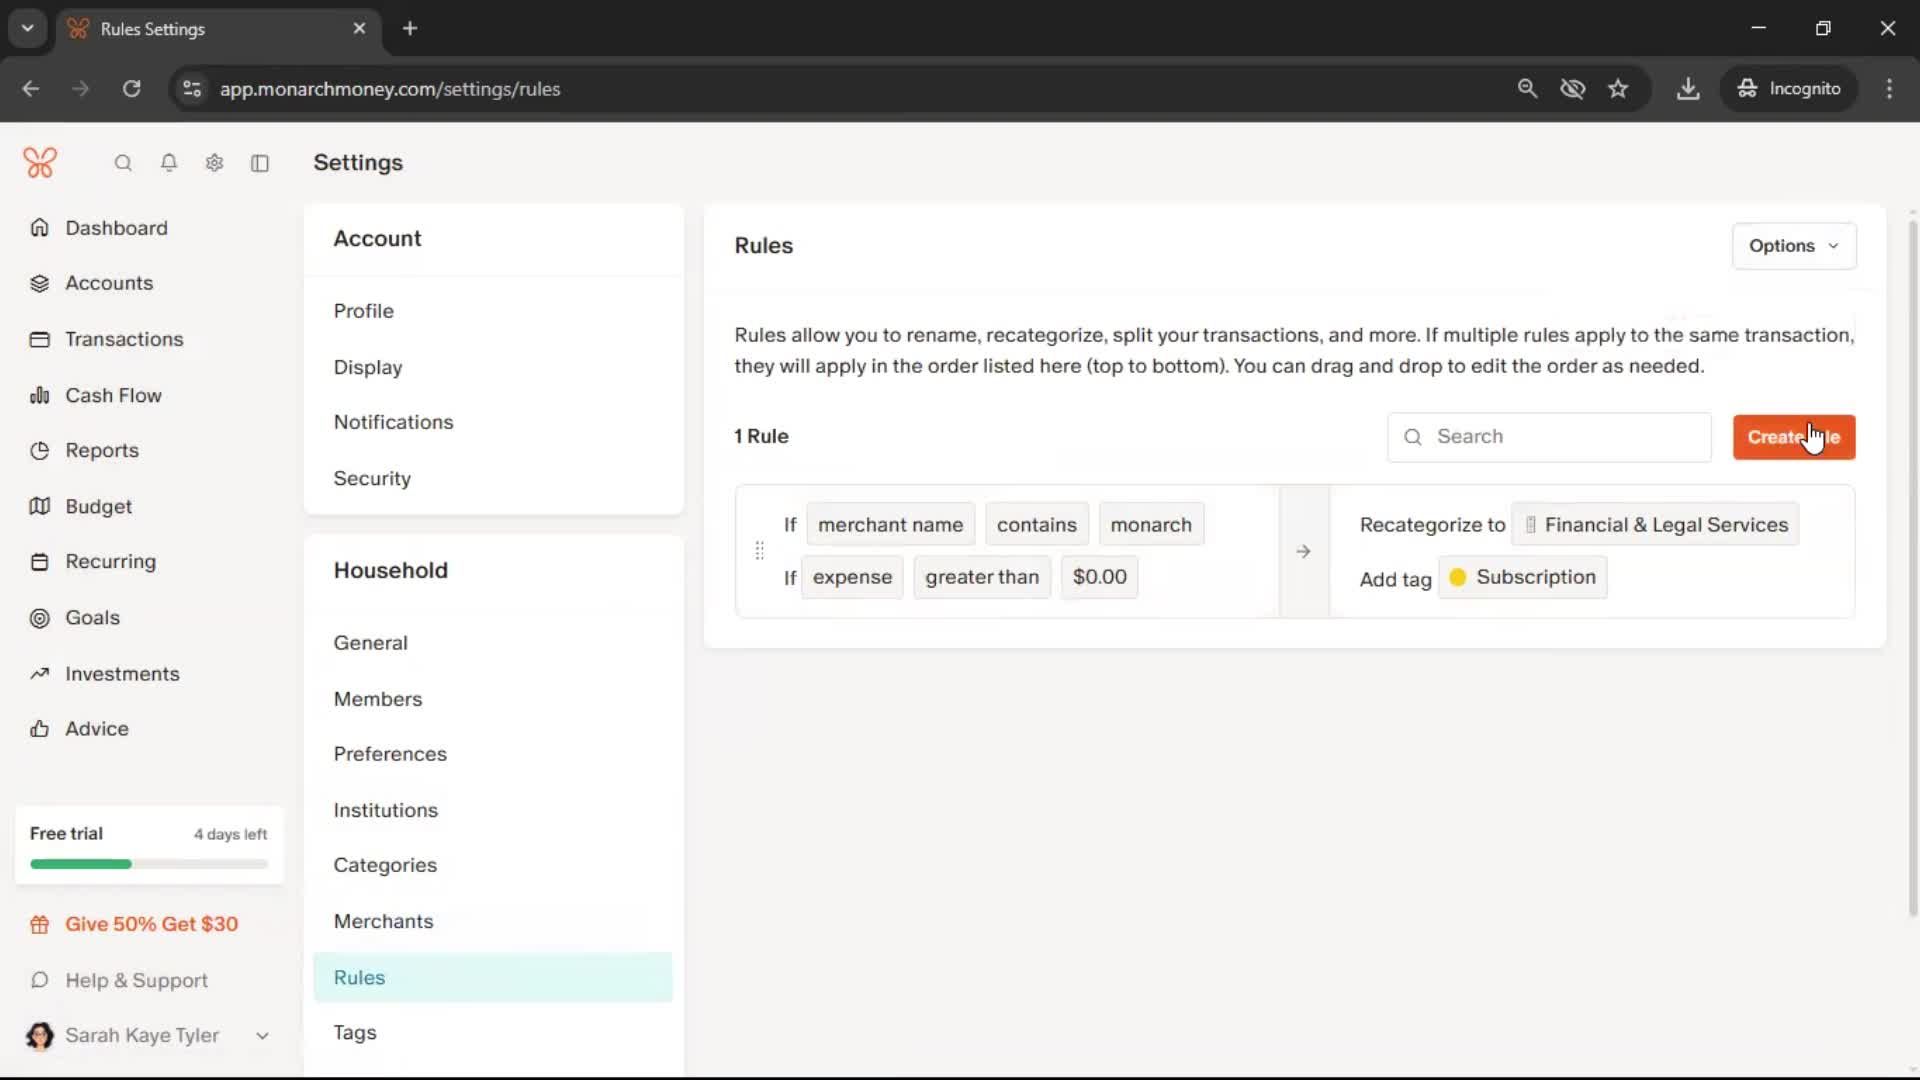The width and height of the screenshot is (1920, 1080).
Task: Click the gift icon beside Give 50%
Action: pos(40,925)
